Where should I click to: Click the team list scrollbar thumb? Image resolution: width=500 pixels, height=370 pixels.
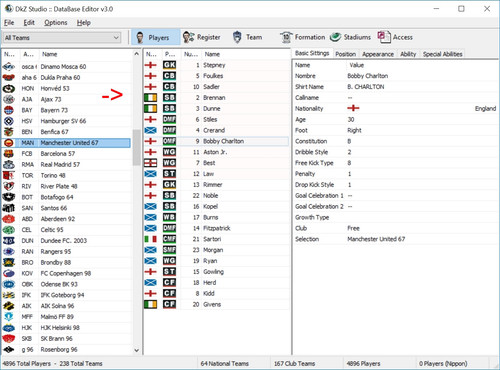(136, 147)
